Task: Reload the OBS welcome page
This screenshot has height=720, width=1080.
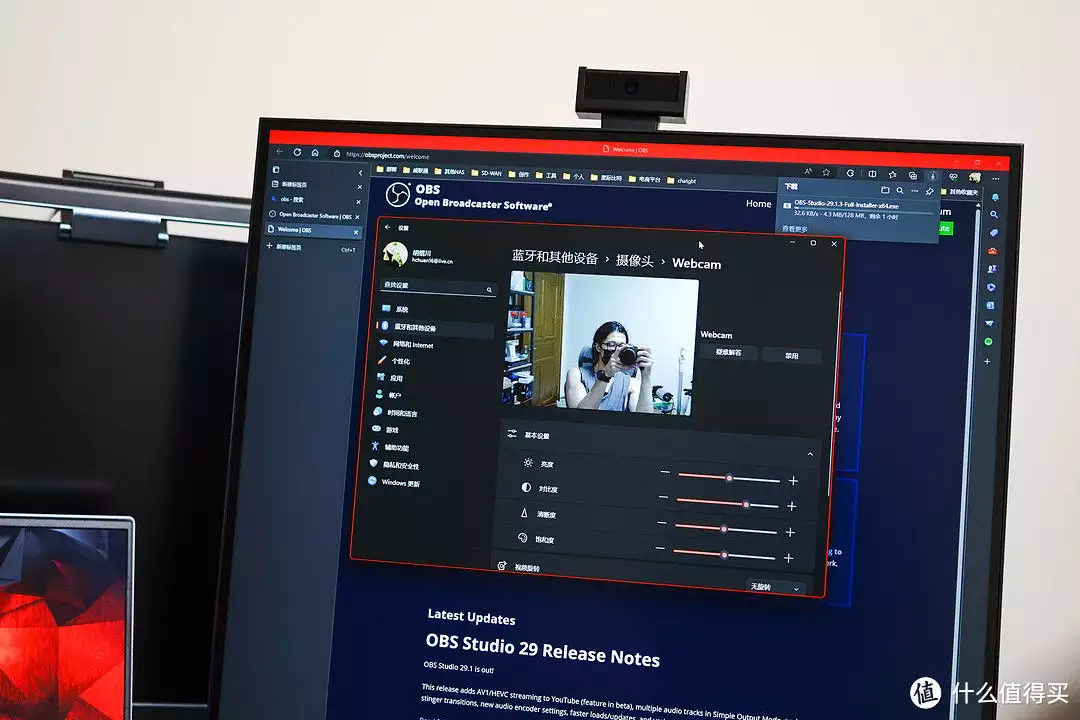Action: [297, 152]
